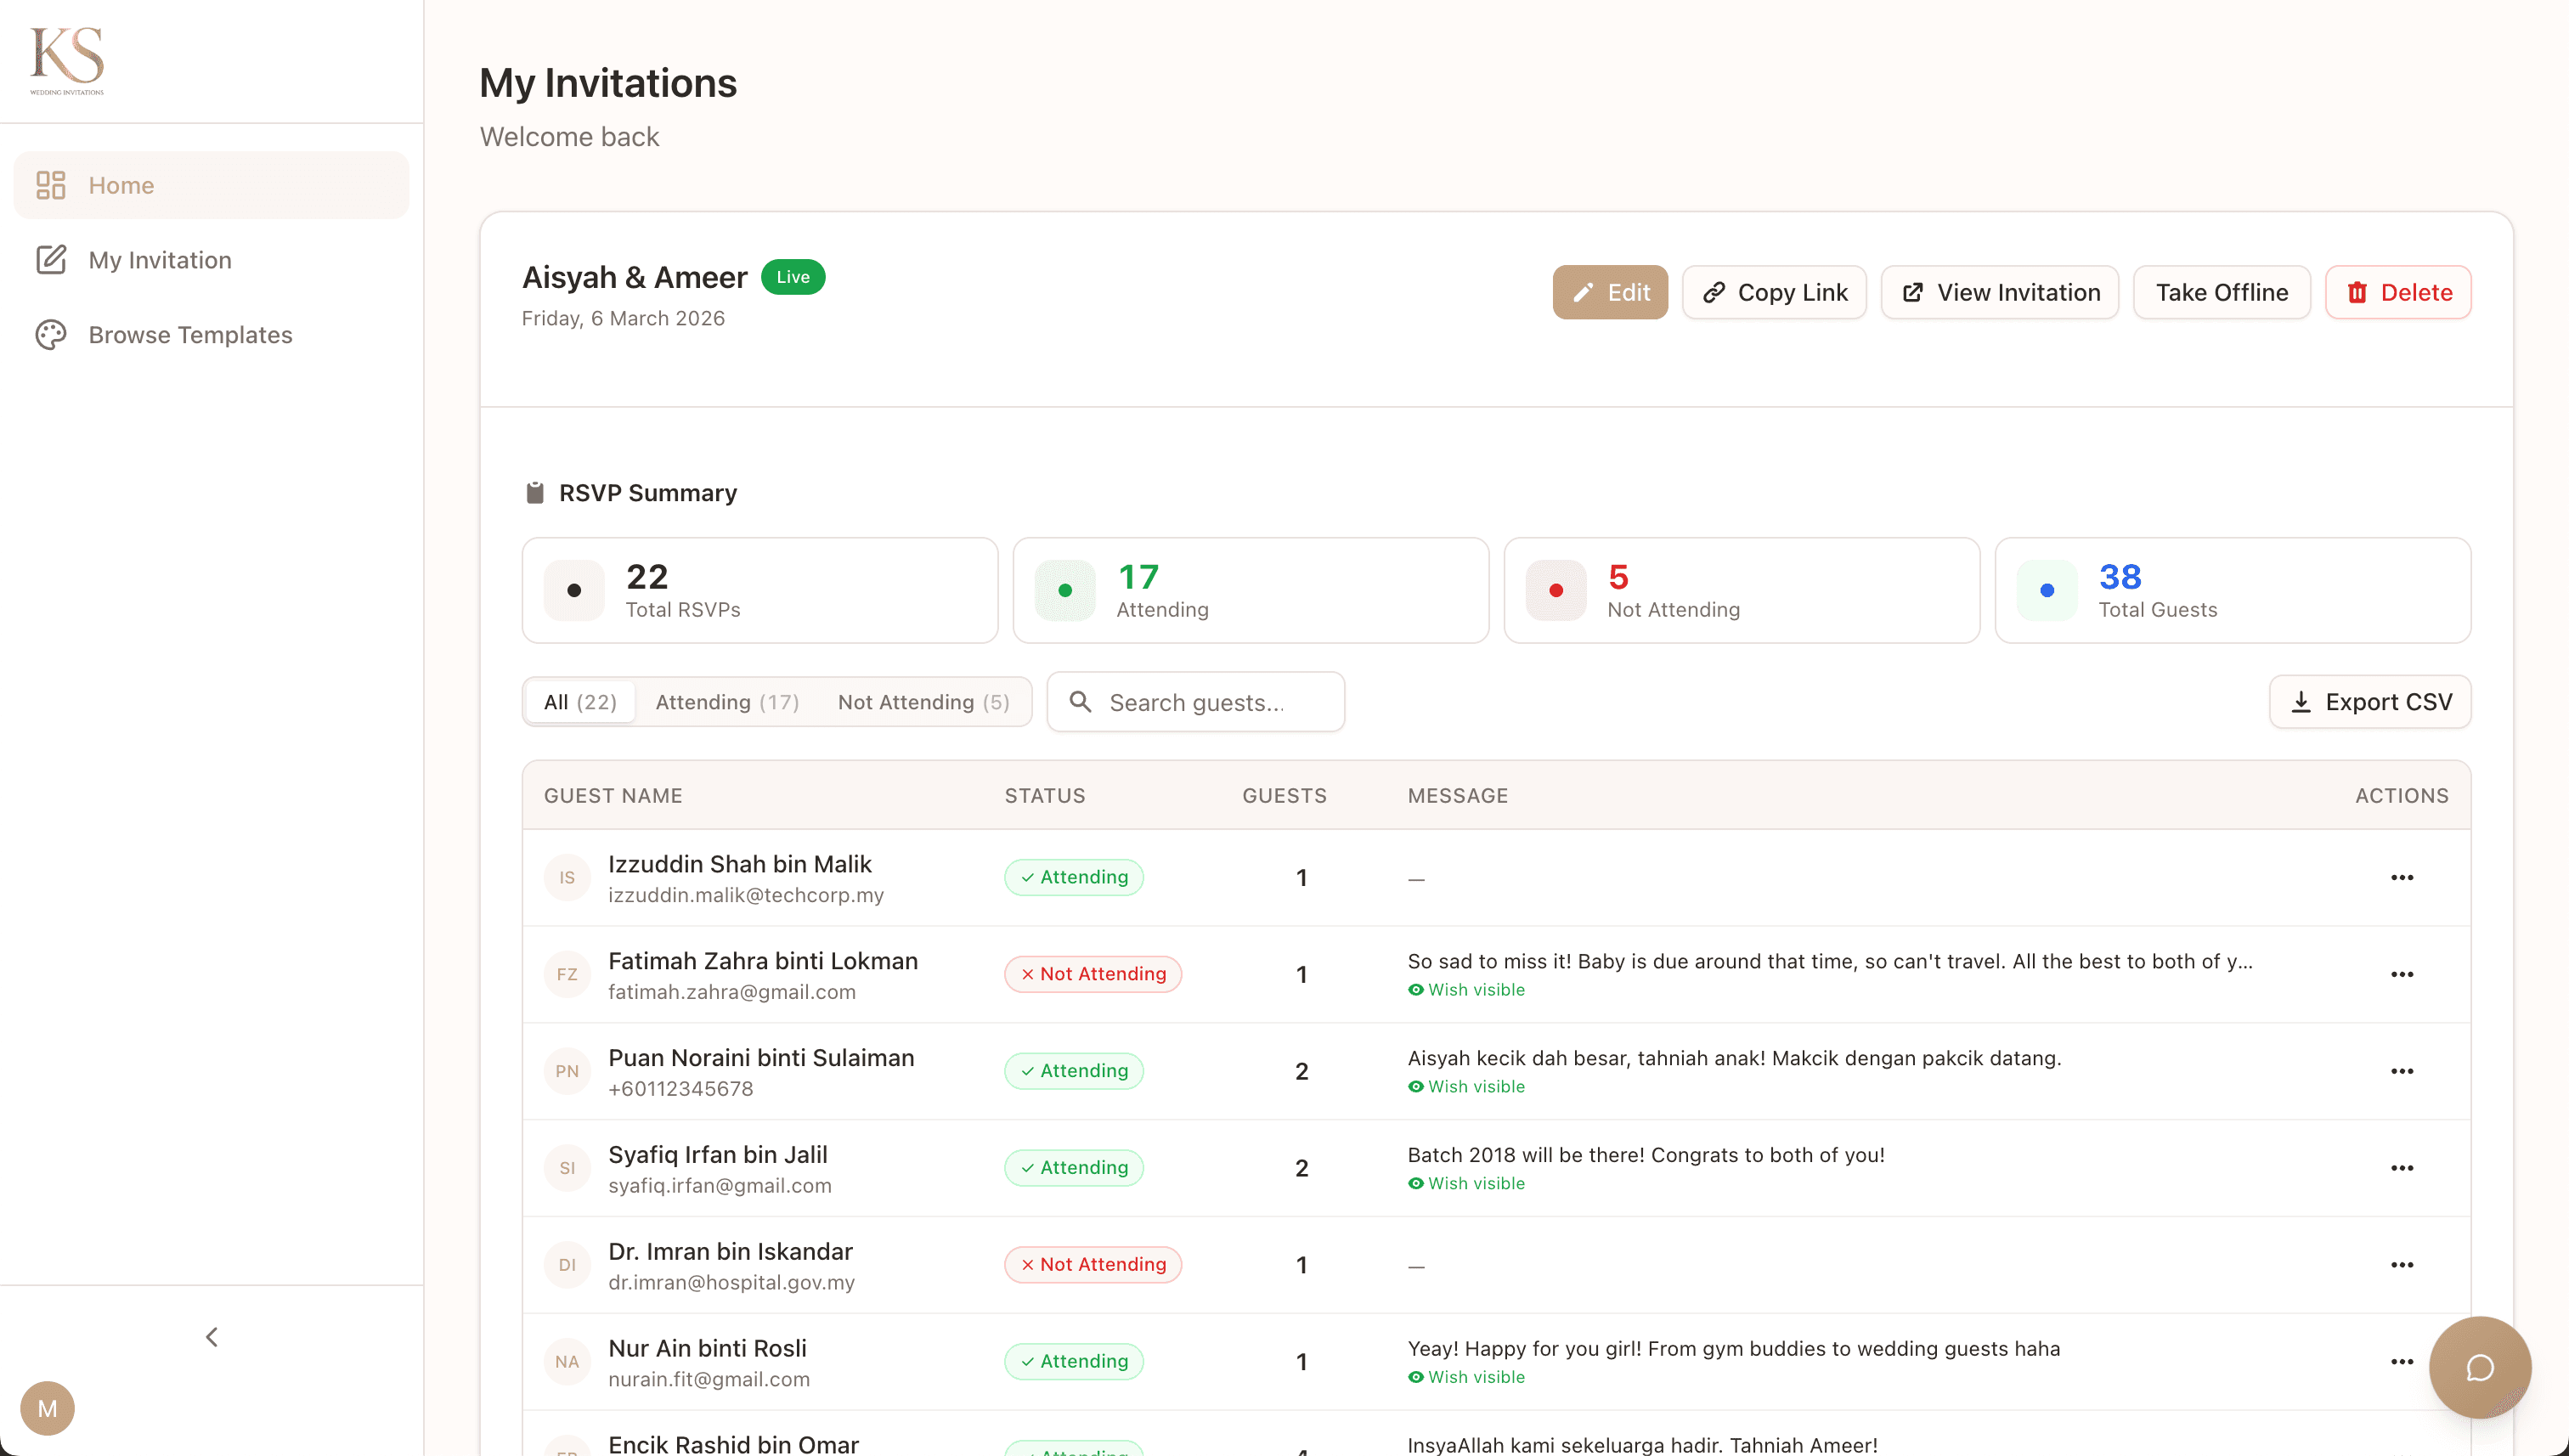Click the Browse Templates palette icon

tap(50, 334)
